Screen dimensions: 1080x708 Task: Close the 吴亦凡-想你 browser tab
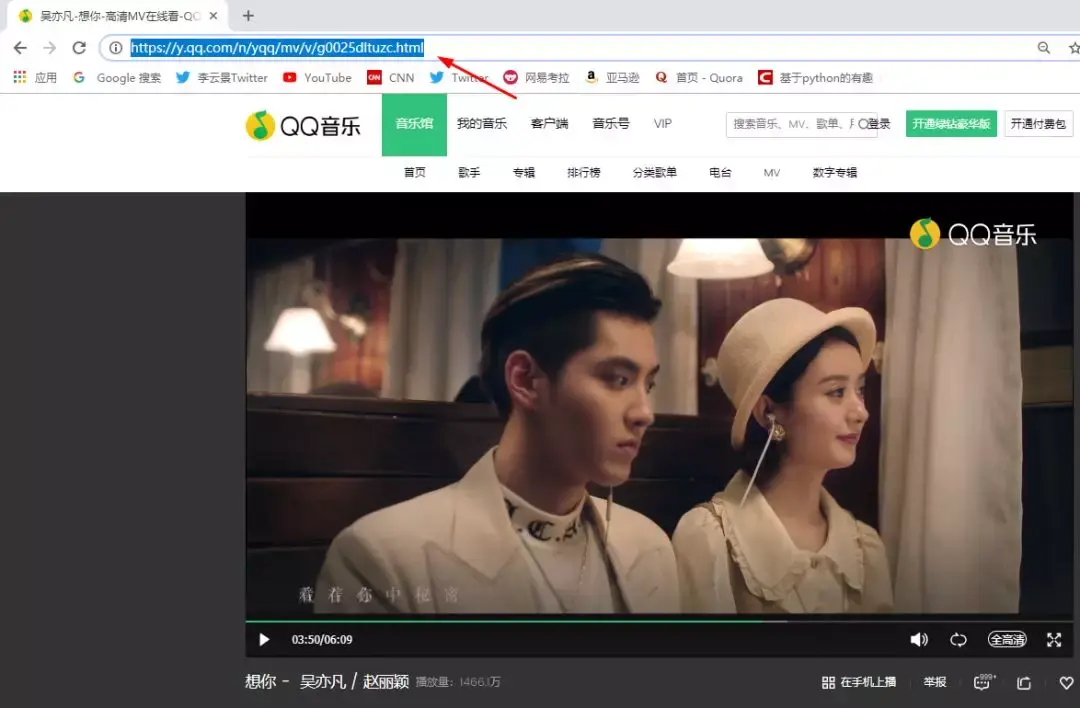tap(213, 15)
